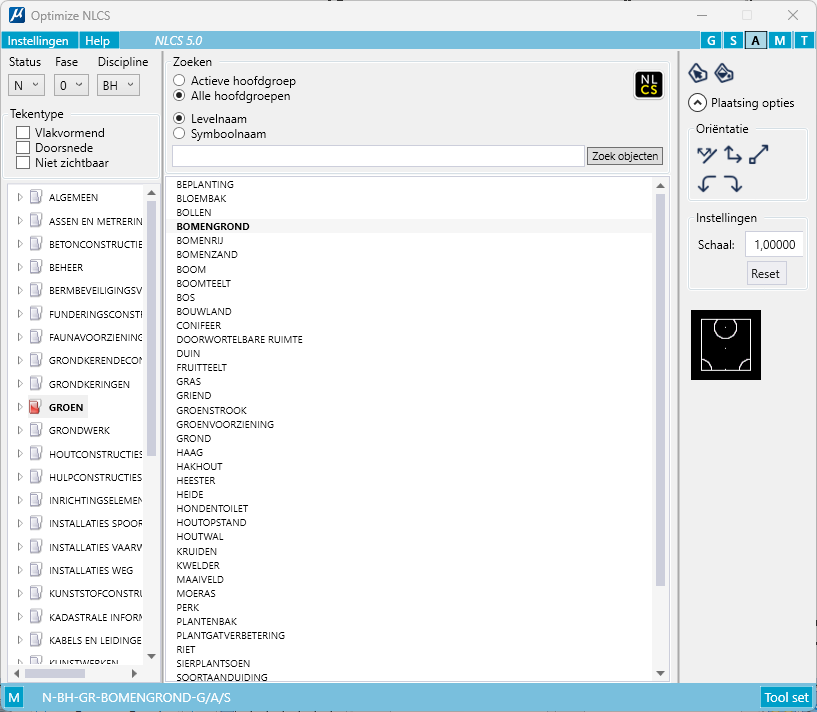The height and width of the screenshot is (712, 817).
Task: Expand the GROEN tree node
Action: point(20,407)
